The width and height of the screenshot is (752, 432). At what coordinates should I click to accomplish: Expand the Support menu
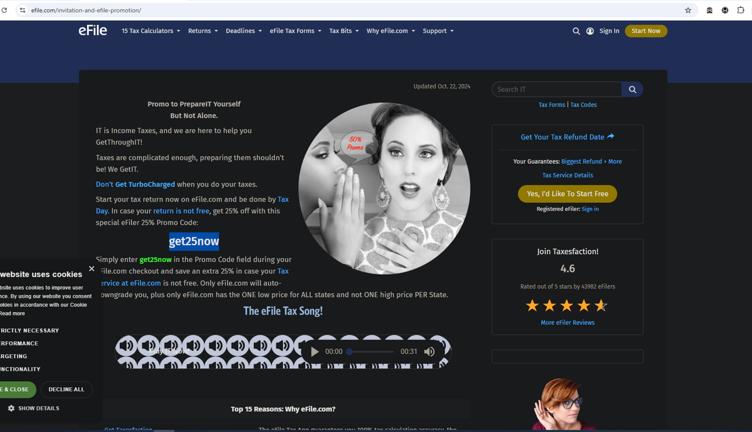click(x=438, y=31)
